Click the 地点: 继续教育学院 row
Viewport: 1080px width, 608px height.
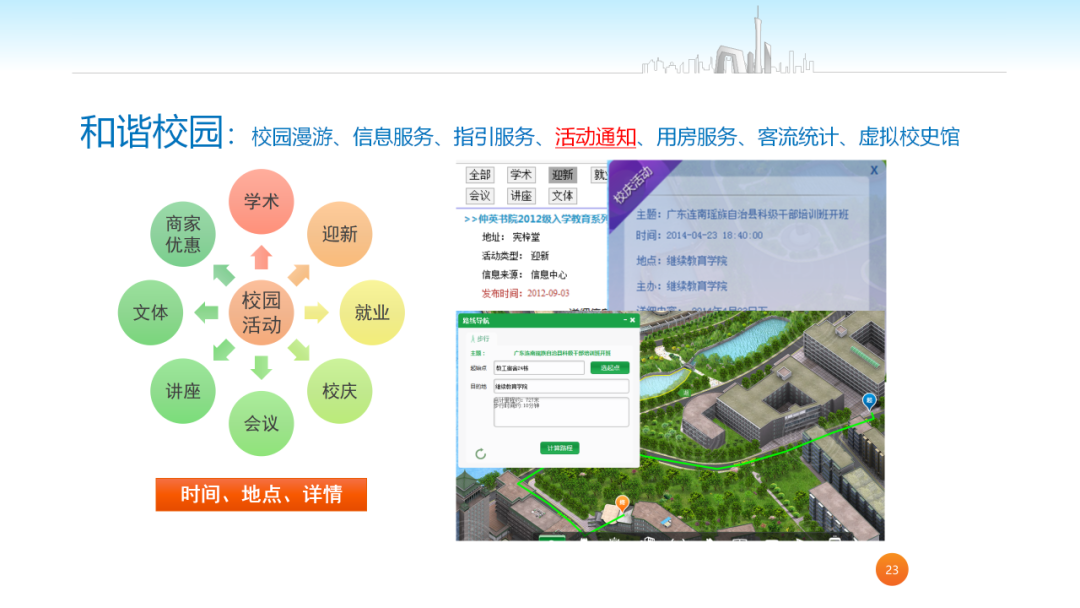(x=681, y=261)
